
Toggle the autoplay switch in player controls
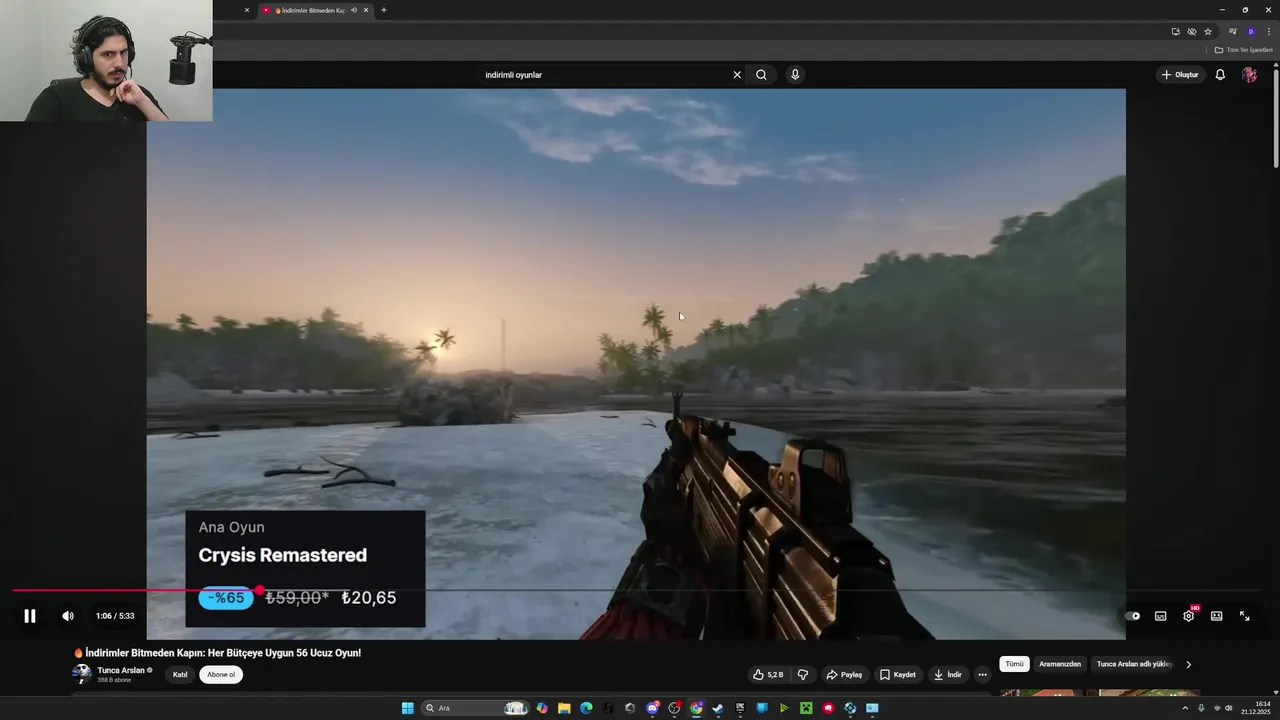click(1132, 616)
